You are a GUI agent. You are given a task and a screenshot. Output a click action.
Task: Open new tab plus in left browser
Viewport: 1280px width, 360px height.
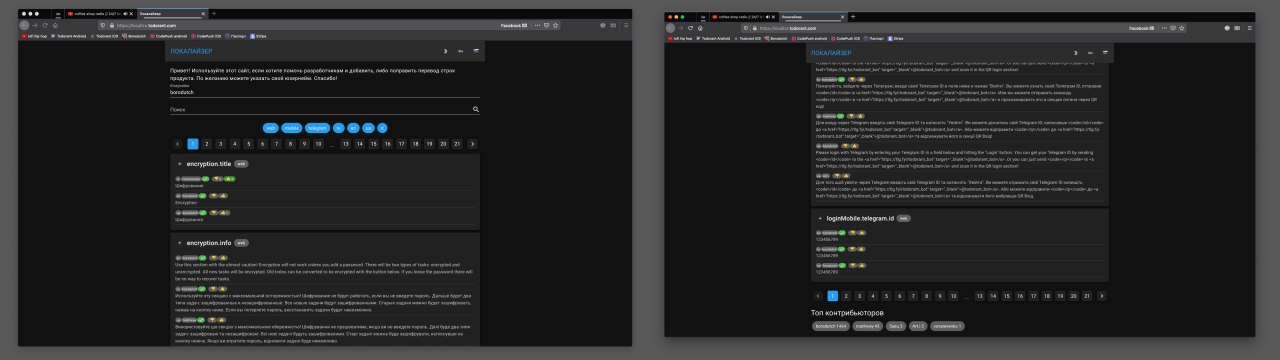pos(213,13)
